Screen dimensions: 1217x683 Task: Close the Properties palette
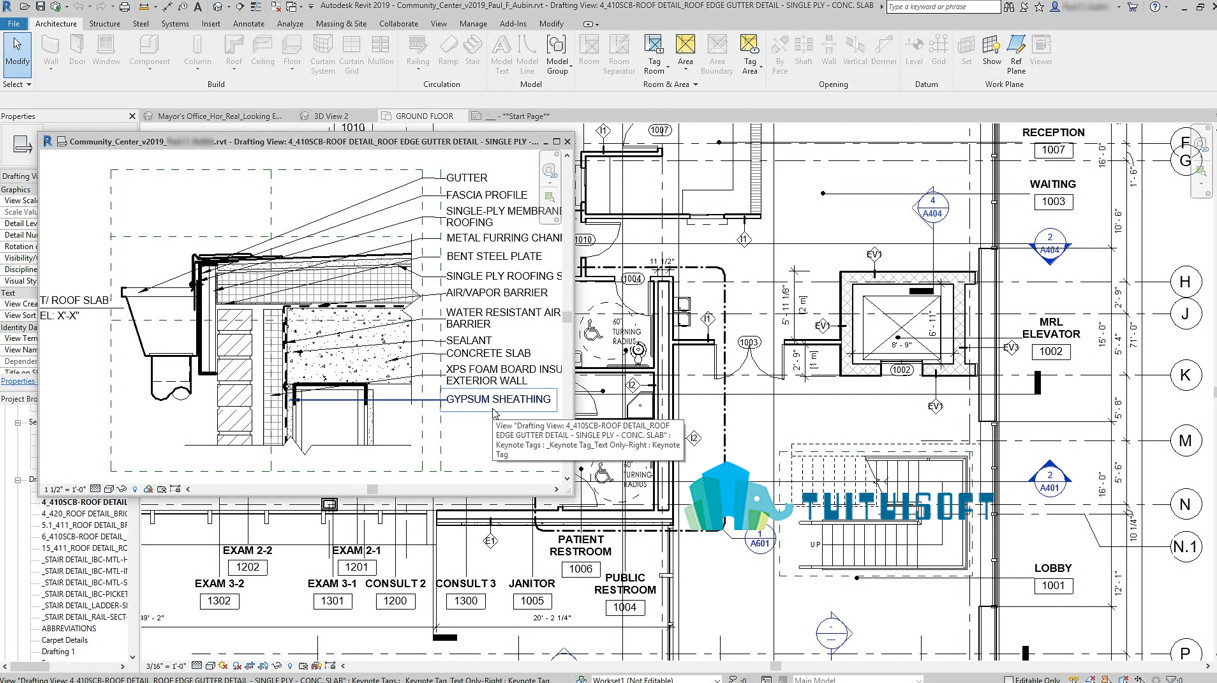[x=131, y=116]
